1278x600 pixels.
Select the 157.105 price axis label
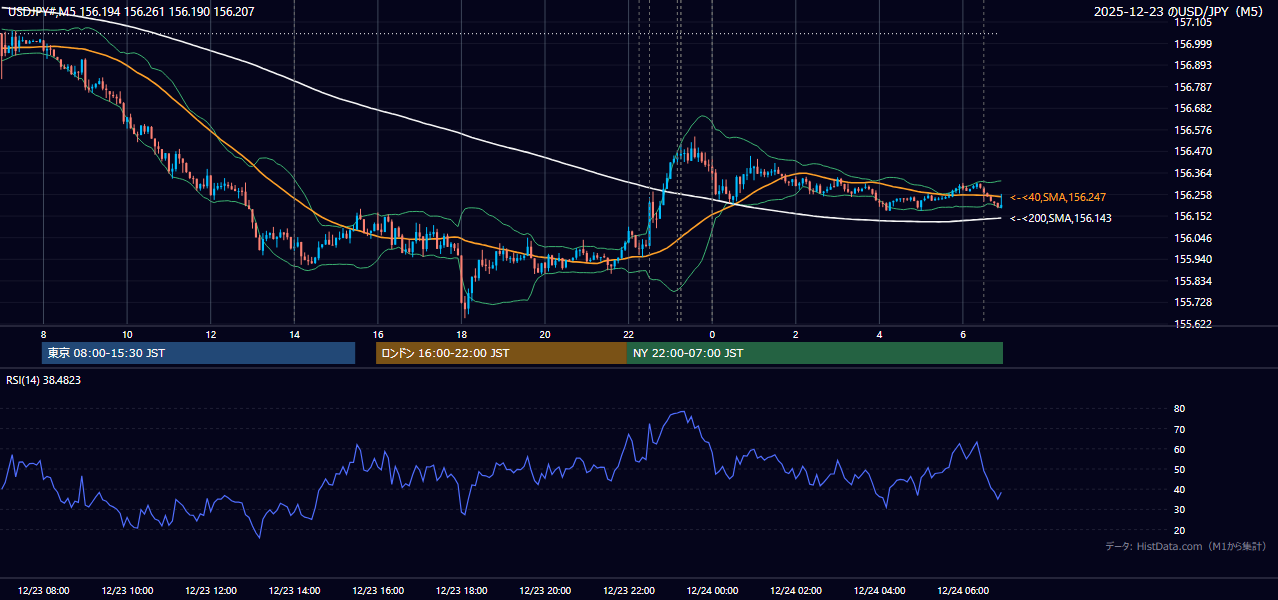[1193, 22]
